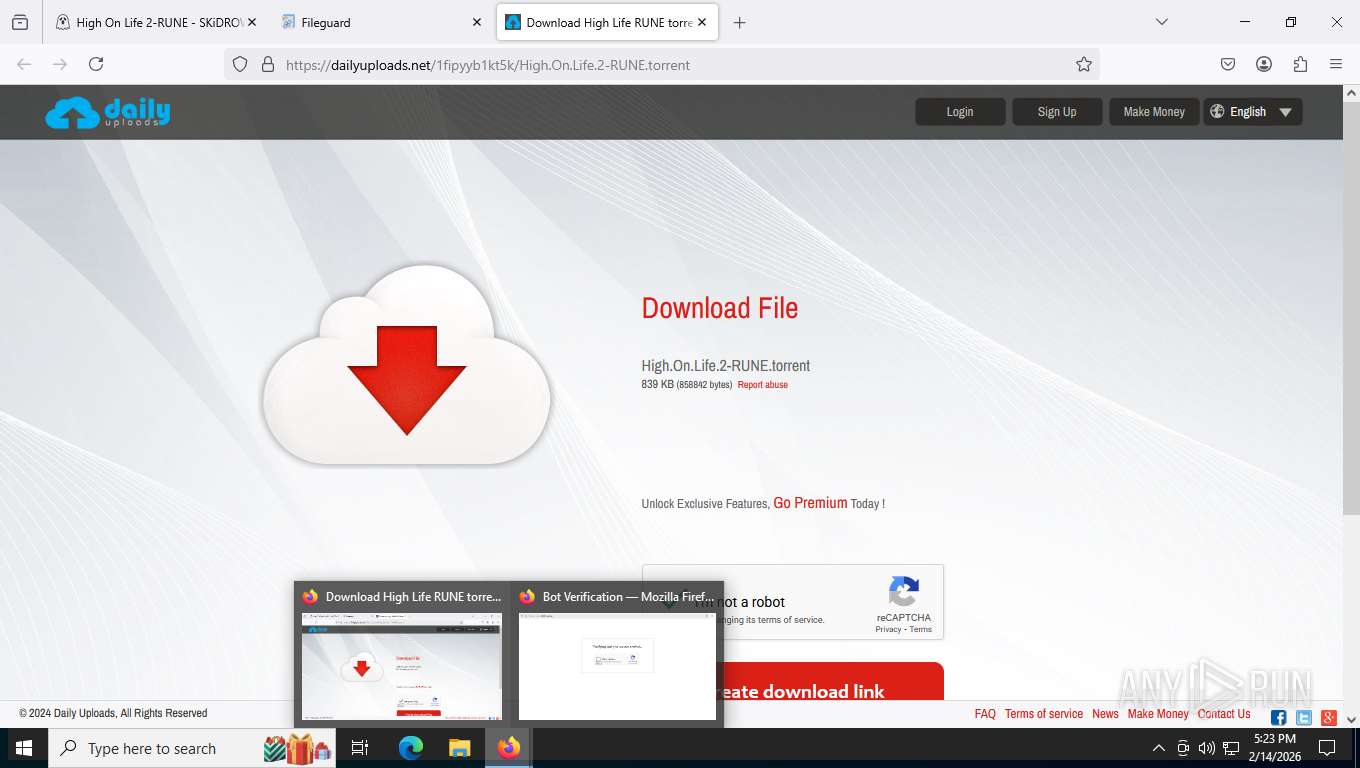
Task: Click the forward navigation arrow
Action: (60, 64)
